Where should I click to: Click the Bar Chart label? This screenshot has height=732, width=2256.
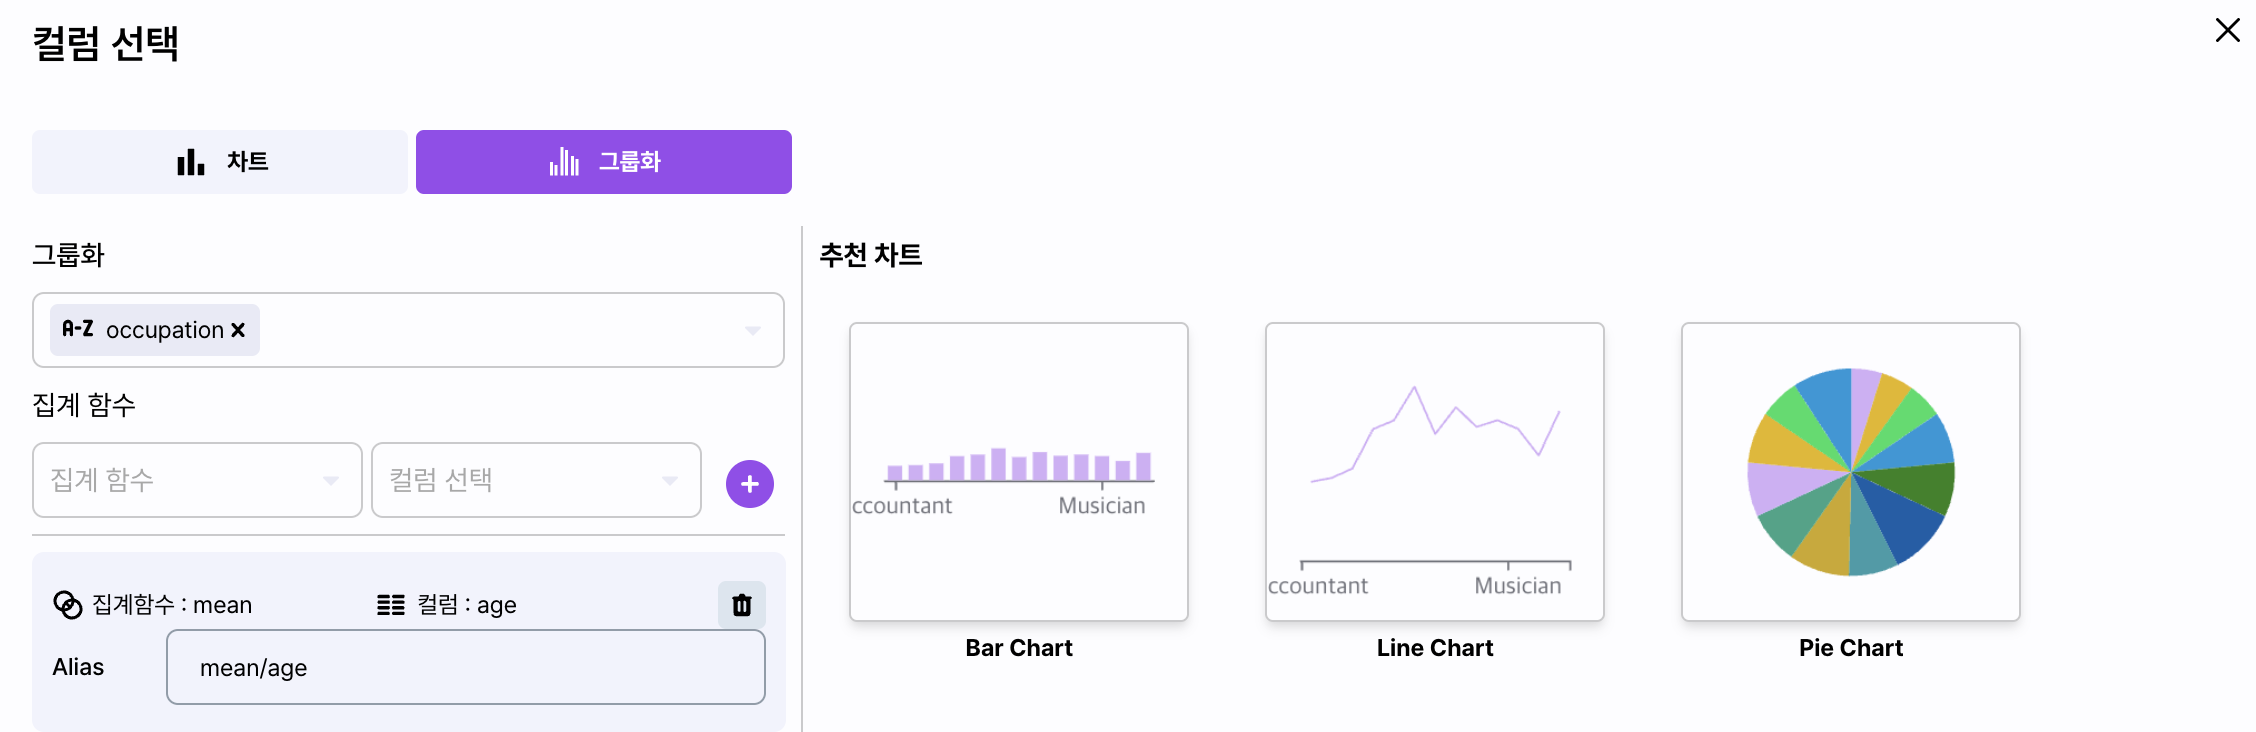pos(1019,648)
